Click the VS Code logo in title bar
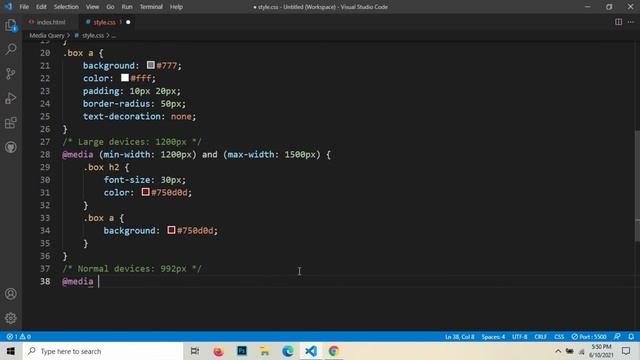The height and width of the screenshot is (360, 640). pyautogui.click(x=9, y=7)
